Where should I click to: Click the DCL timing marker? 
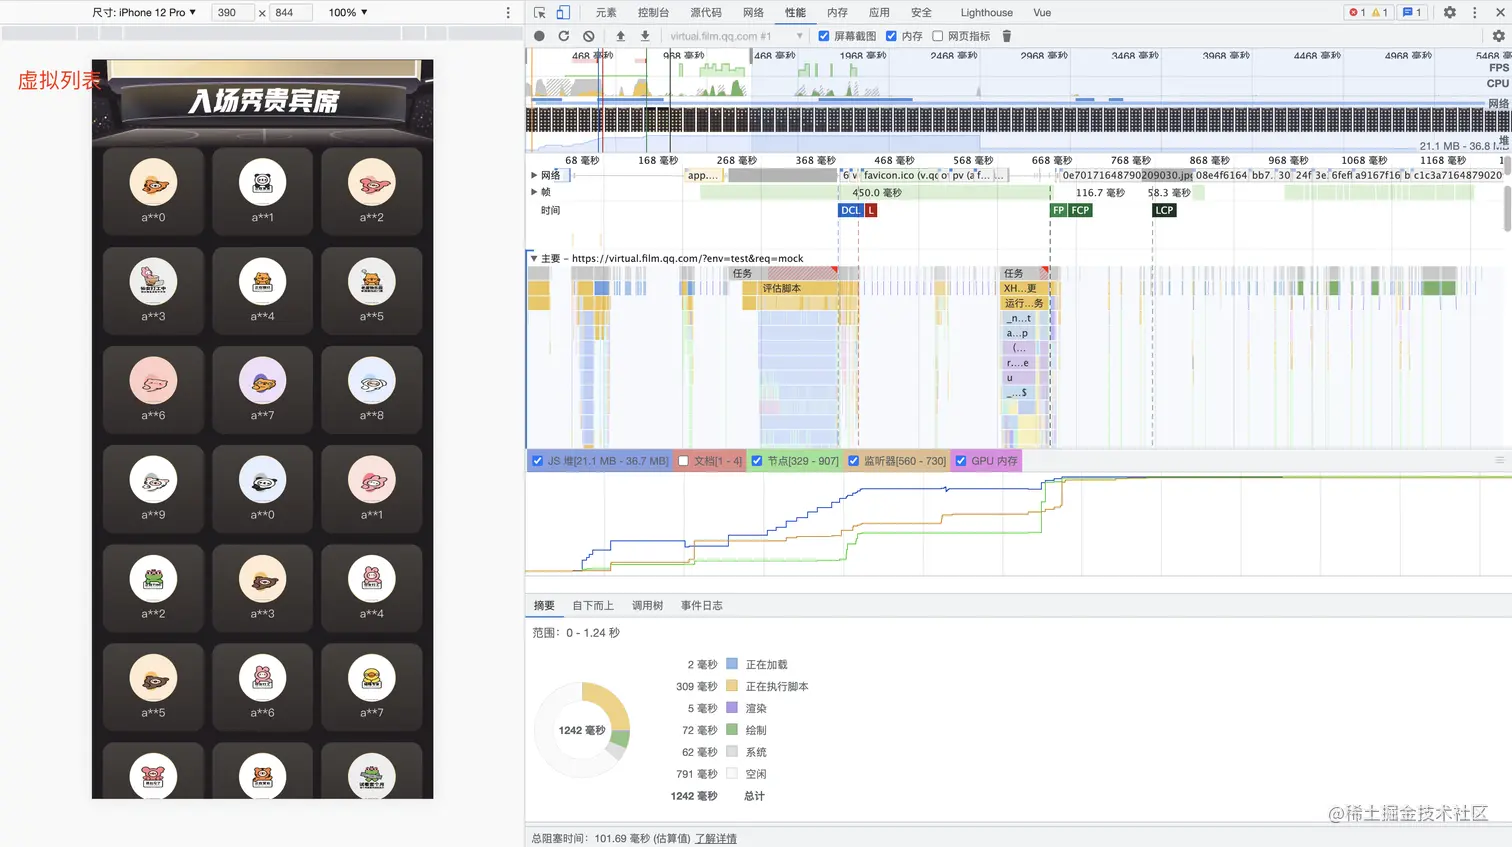[850, 210]
